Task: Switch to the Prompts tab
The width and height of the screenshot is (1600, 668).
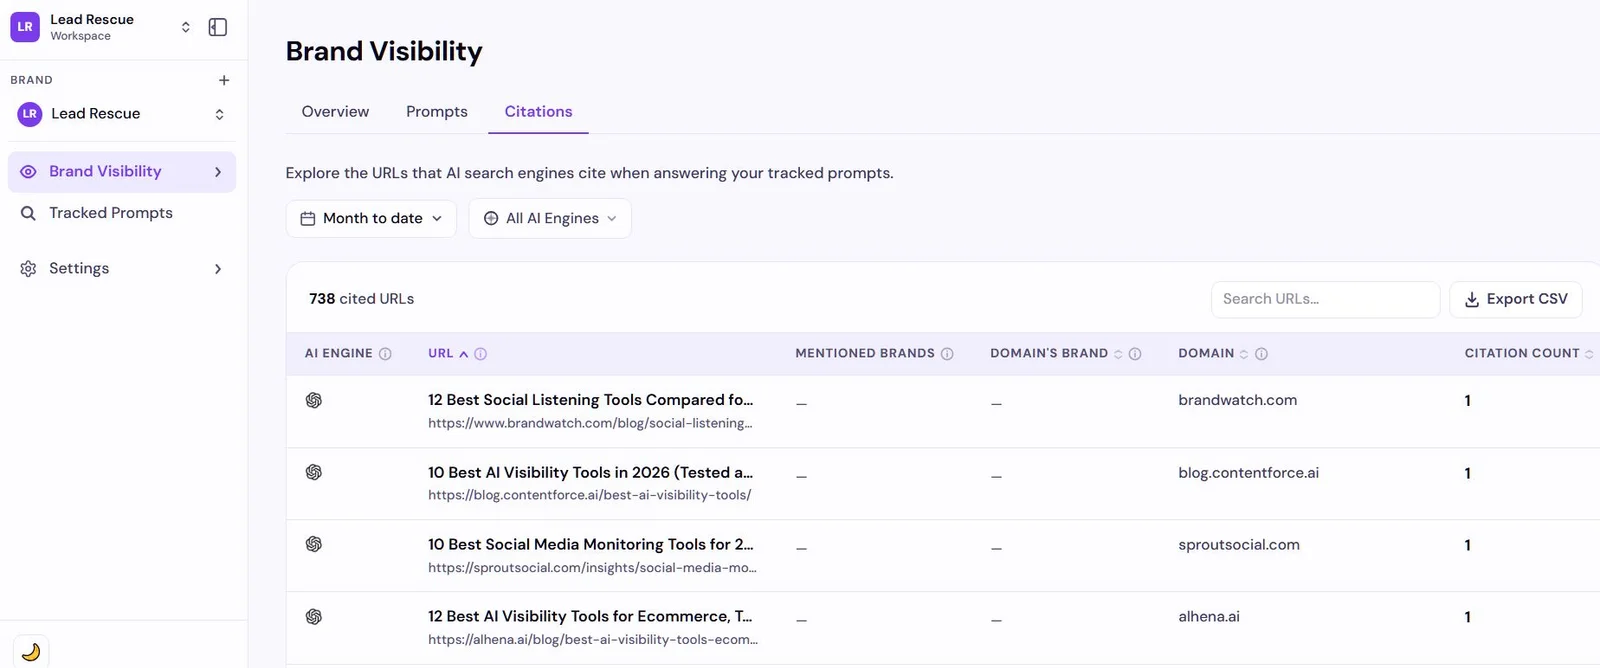Action: [437, 112]
